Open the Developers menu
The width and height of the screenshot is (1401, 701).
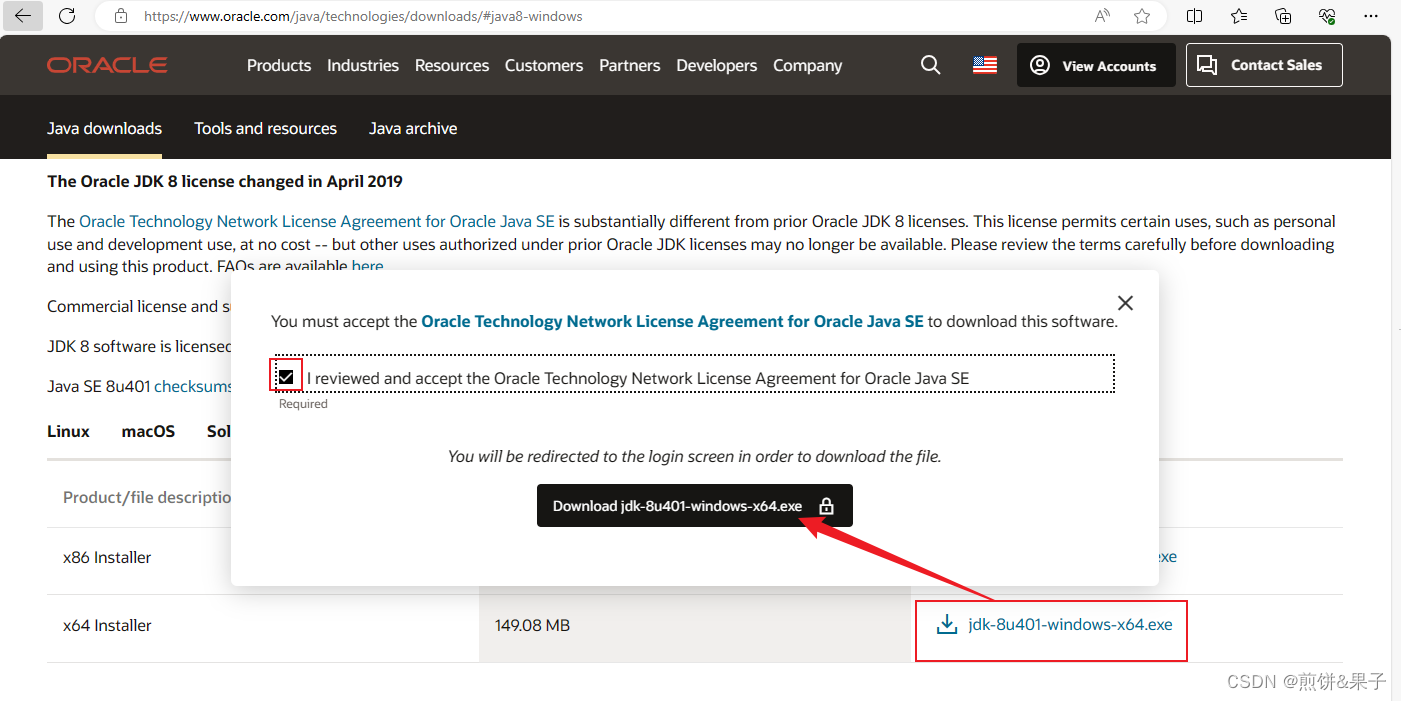(717, 65)
